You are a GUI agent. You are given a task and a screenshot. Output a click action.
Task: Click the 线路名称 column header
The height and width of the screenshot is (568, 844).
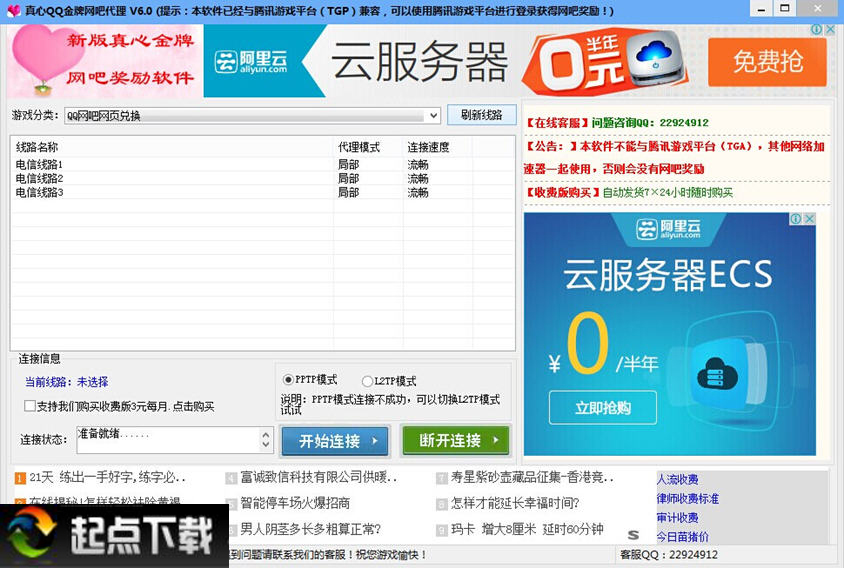[172, 147]
